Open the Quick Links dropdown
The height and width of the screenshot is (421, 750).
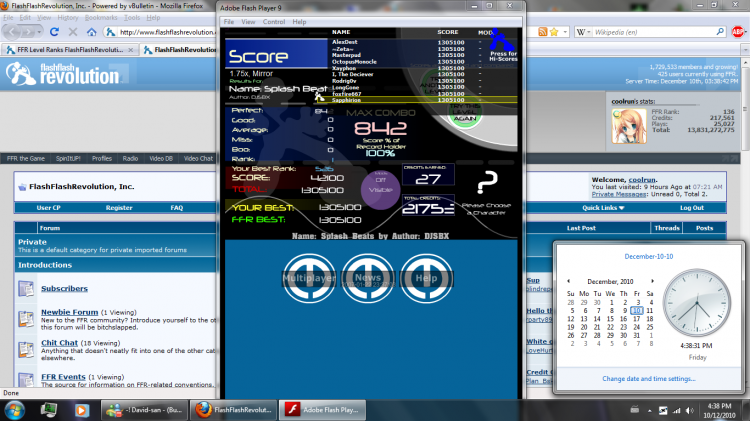[x=603, y=208]
